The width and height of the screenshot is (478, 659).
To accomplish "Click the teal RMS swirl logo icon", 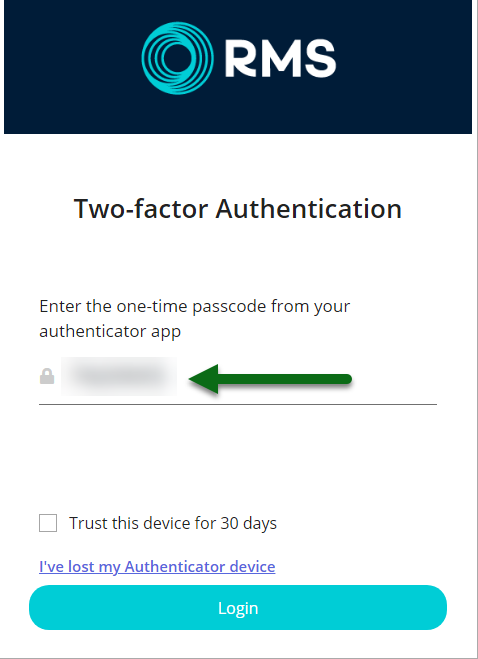I will [177, 58].
